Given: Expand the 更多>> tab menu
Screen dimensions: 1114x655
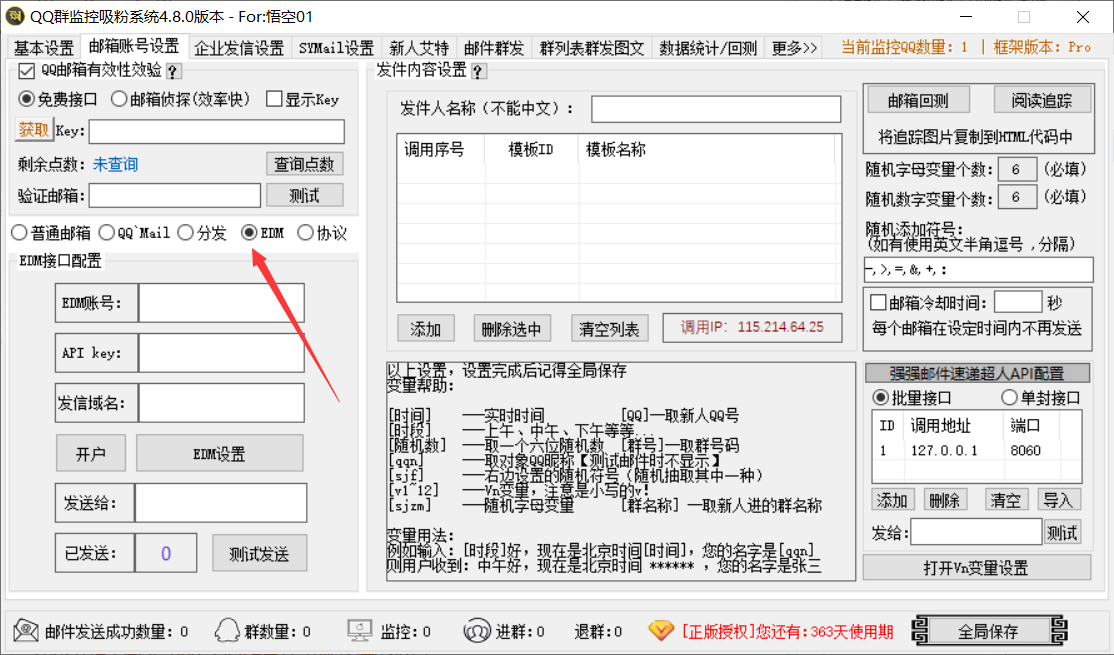Looking at the screenshot, I should click(x=794, y=48).
